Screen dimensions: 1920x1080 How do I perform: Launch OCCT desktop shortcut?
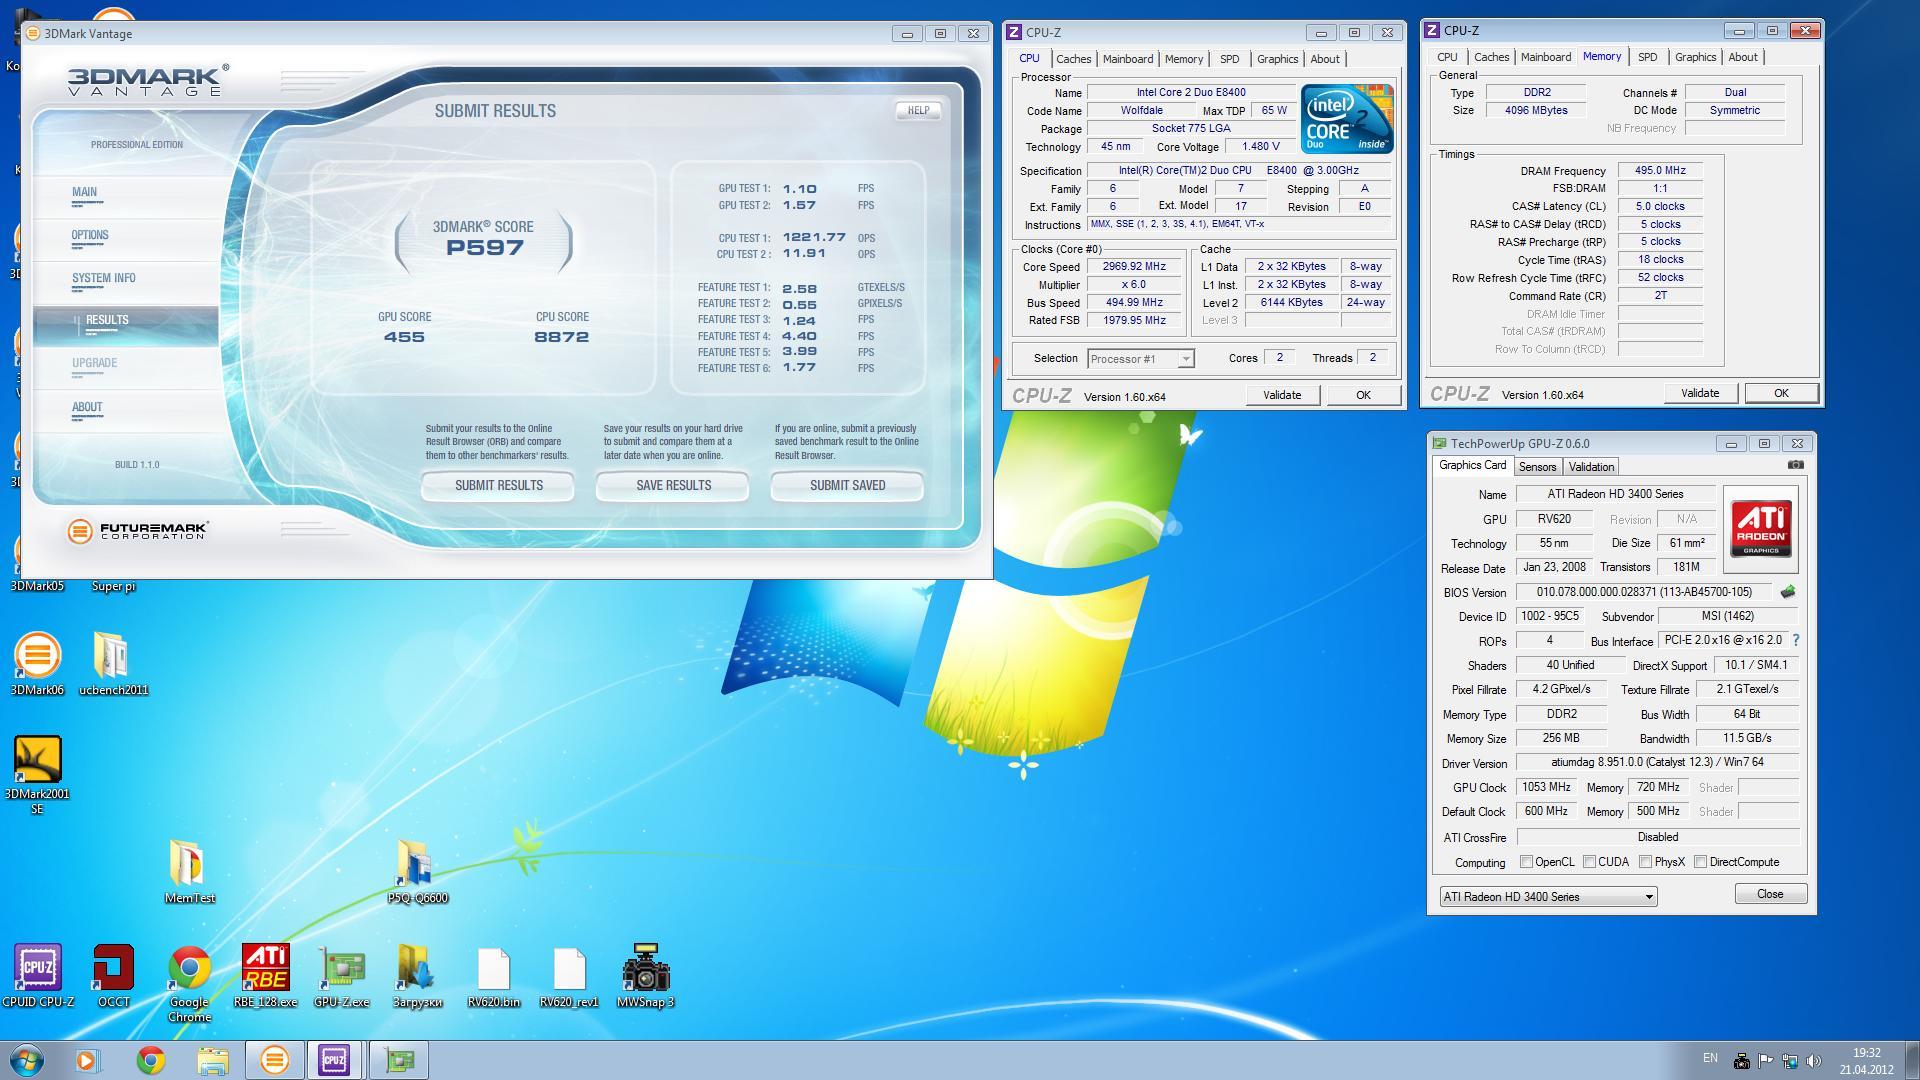113,975
